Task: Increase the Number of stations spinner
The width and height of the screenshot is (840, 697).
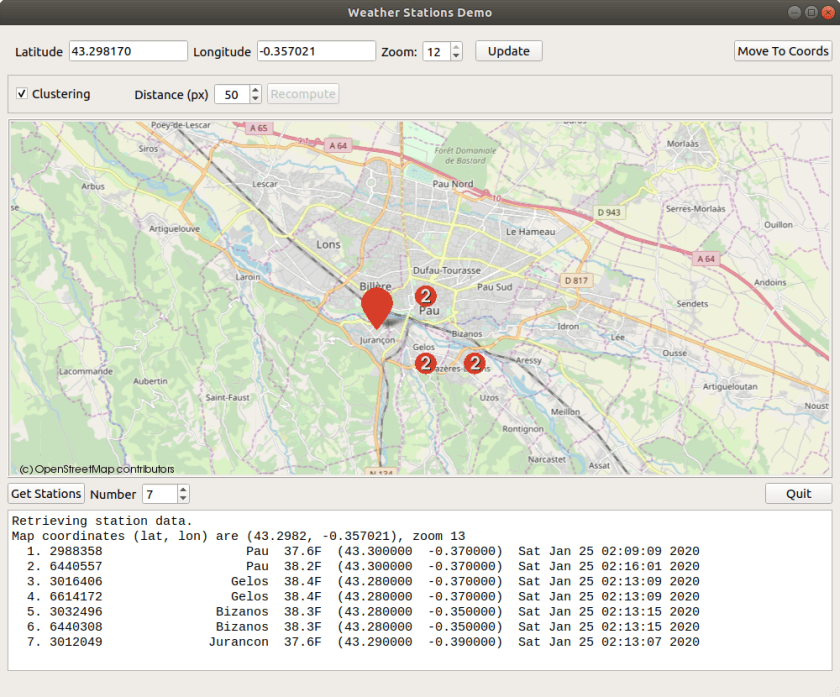Action: click(x=183, y=489)
